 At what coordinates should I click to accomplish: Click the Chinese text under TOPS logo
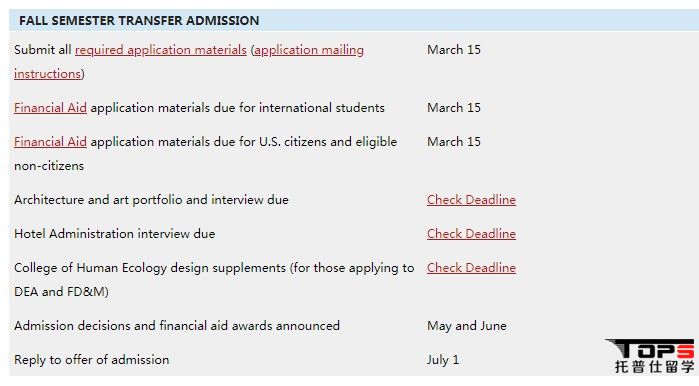[654, 366]
